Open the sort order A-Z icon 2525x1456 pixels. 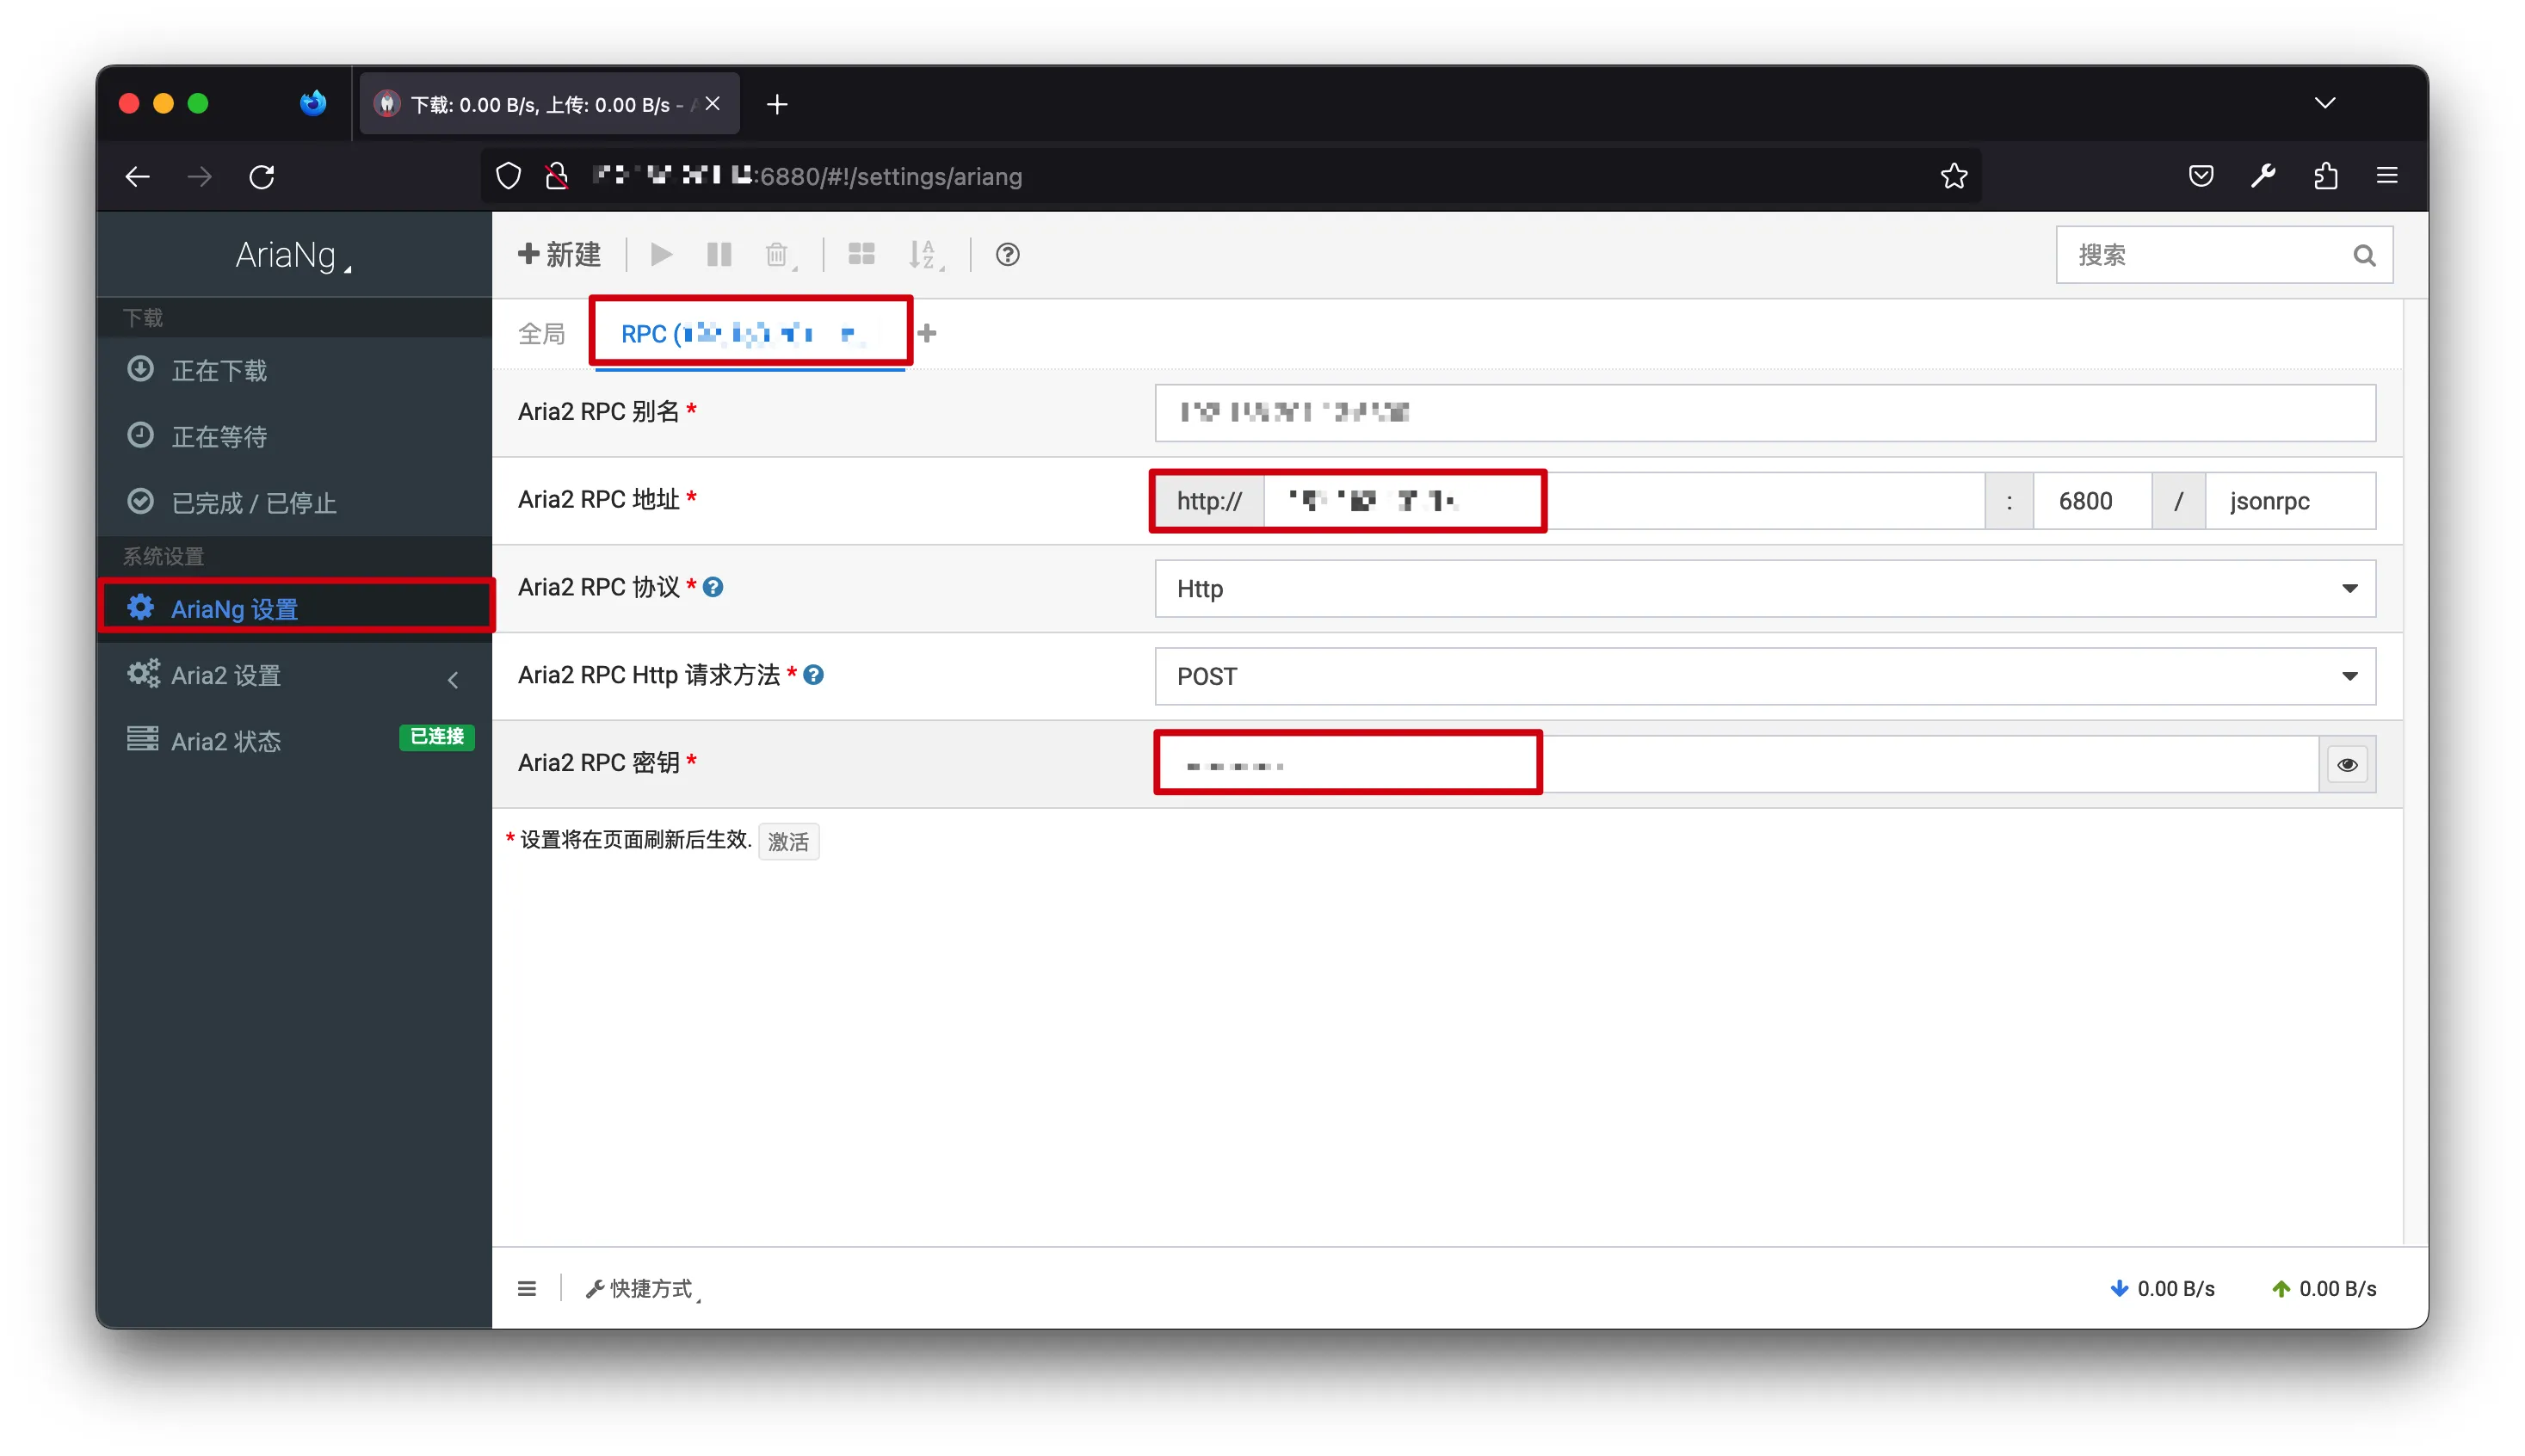tap(924, 255)
